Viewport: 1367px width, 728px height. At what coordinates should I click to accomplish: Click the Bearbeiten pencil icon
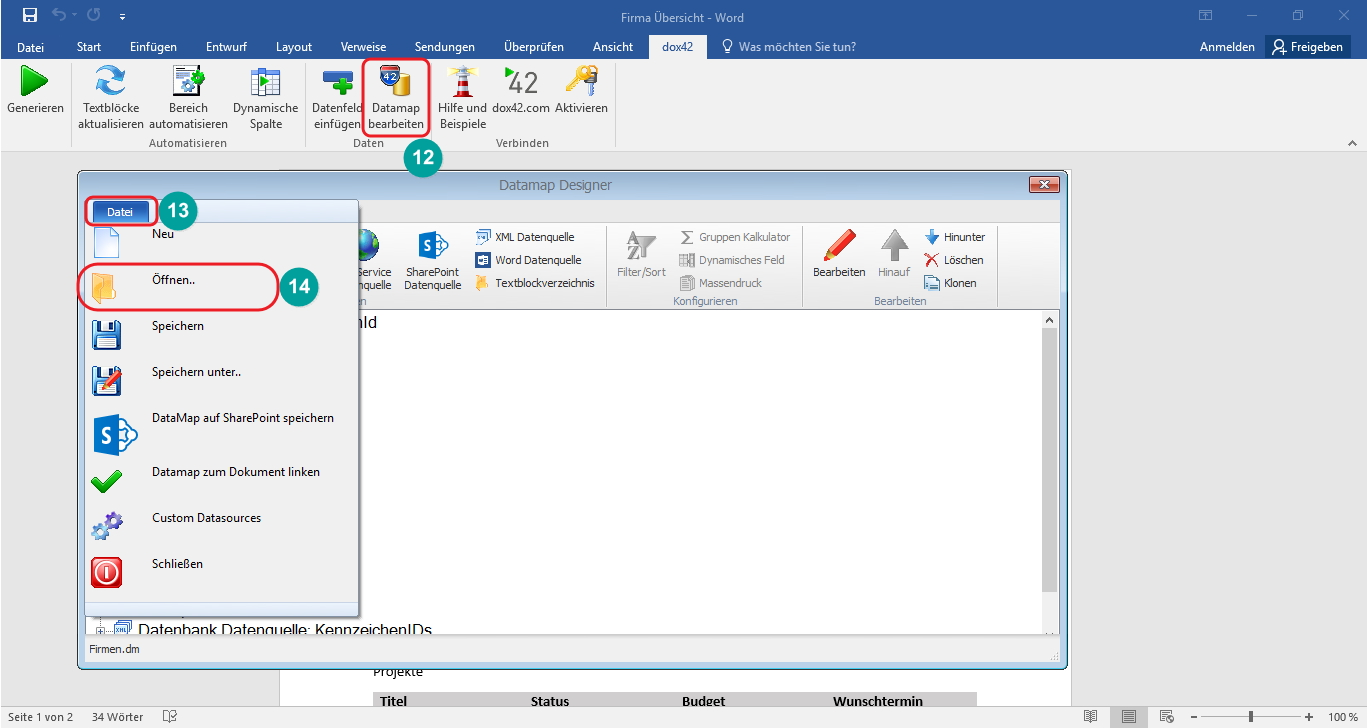click(840, 246)
